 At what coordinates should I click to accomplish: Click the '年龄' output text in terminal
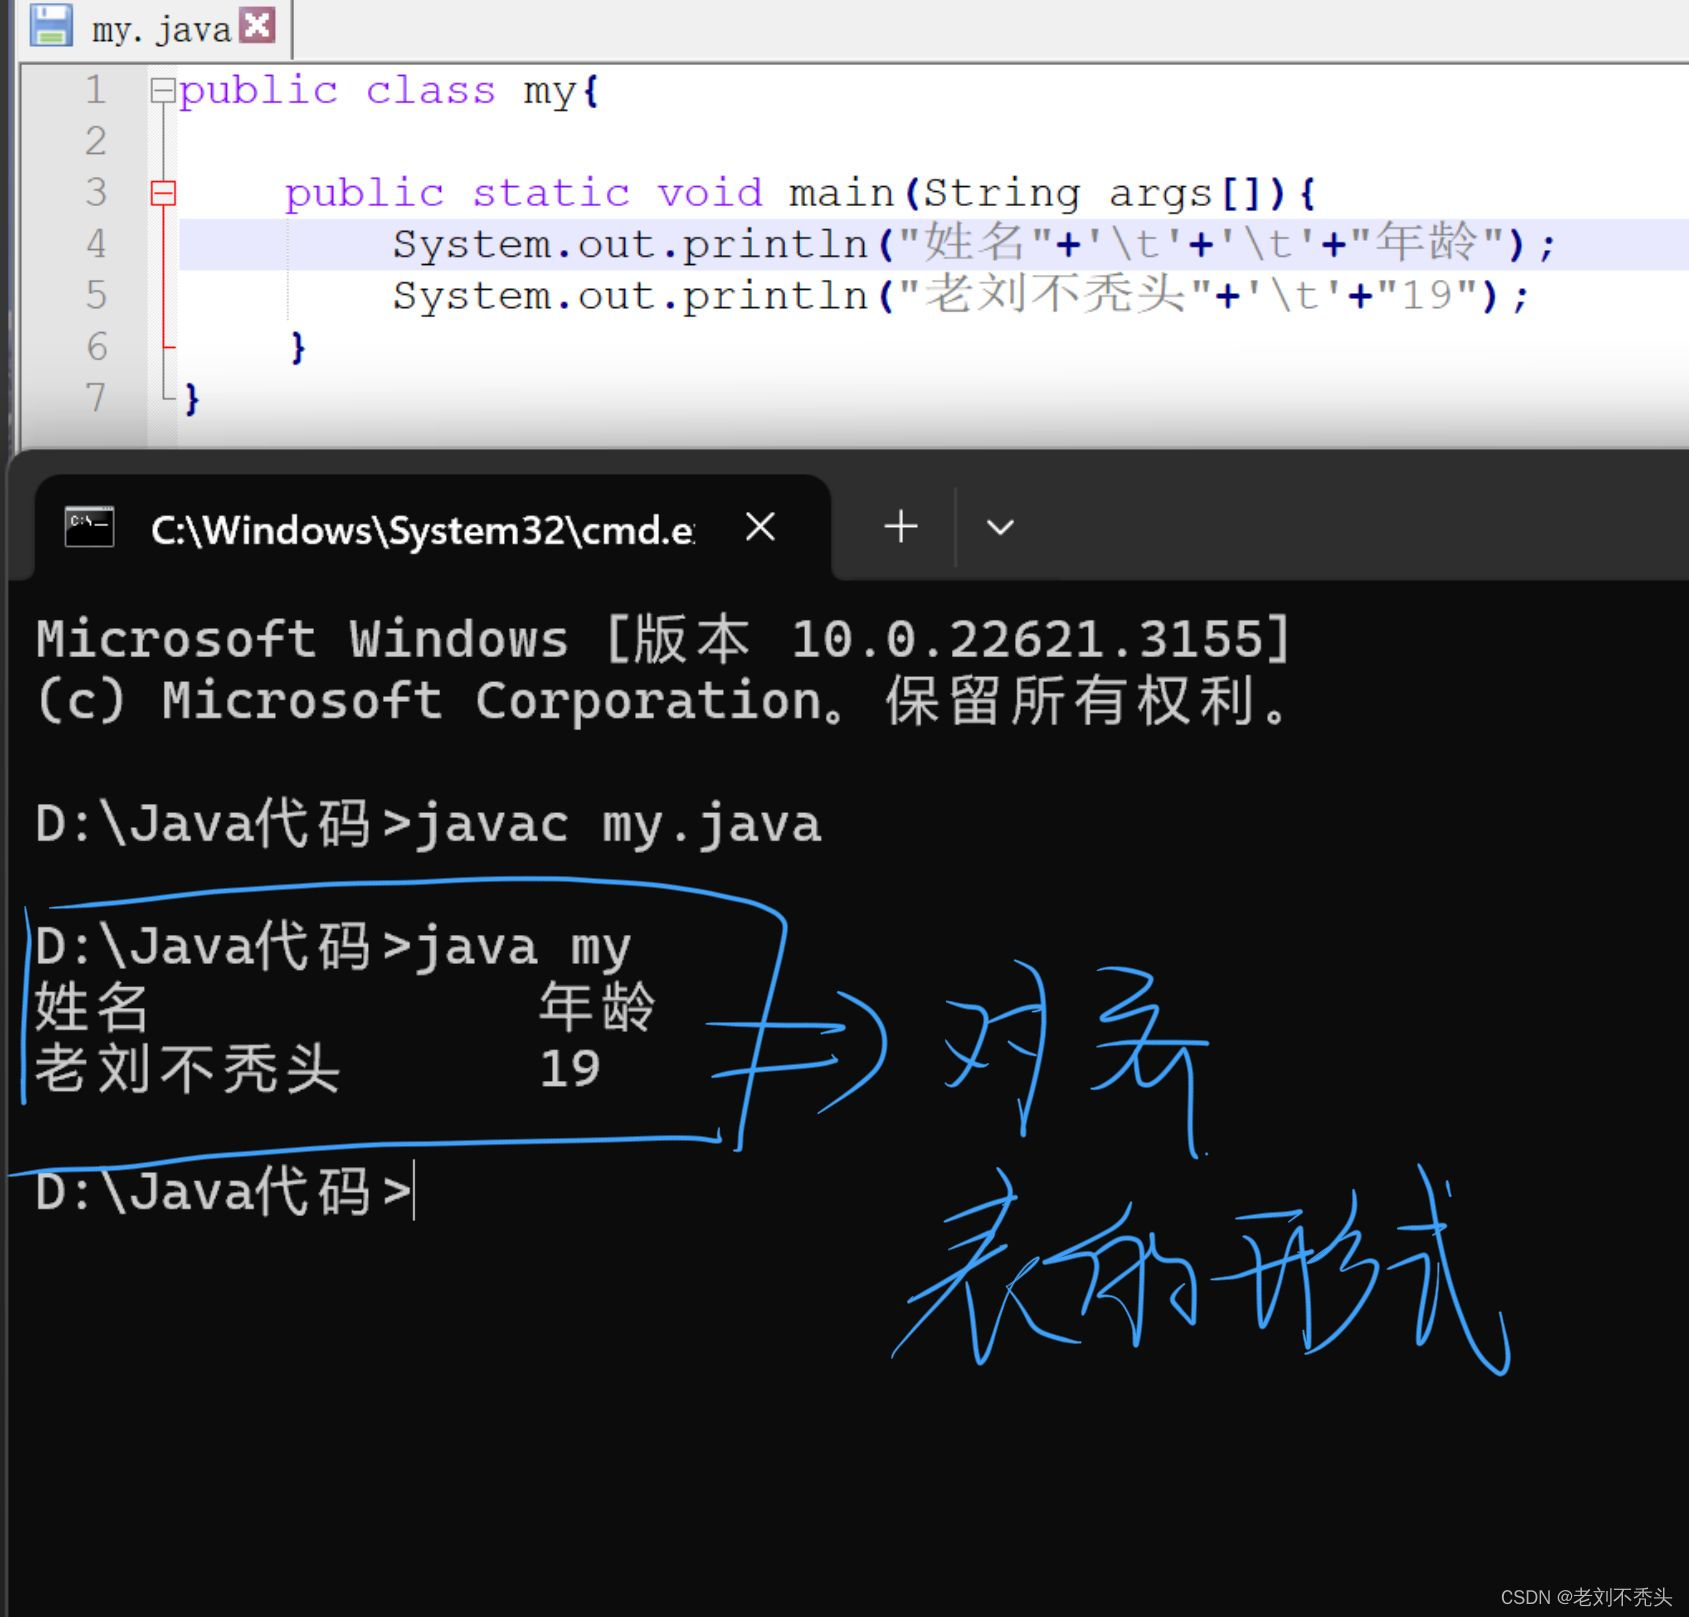click(x=597, y=1008)
